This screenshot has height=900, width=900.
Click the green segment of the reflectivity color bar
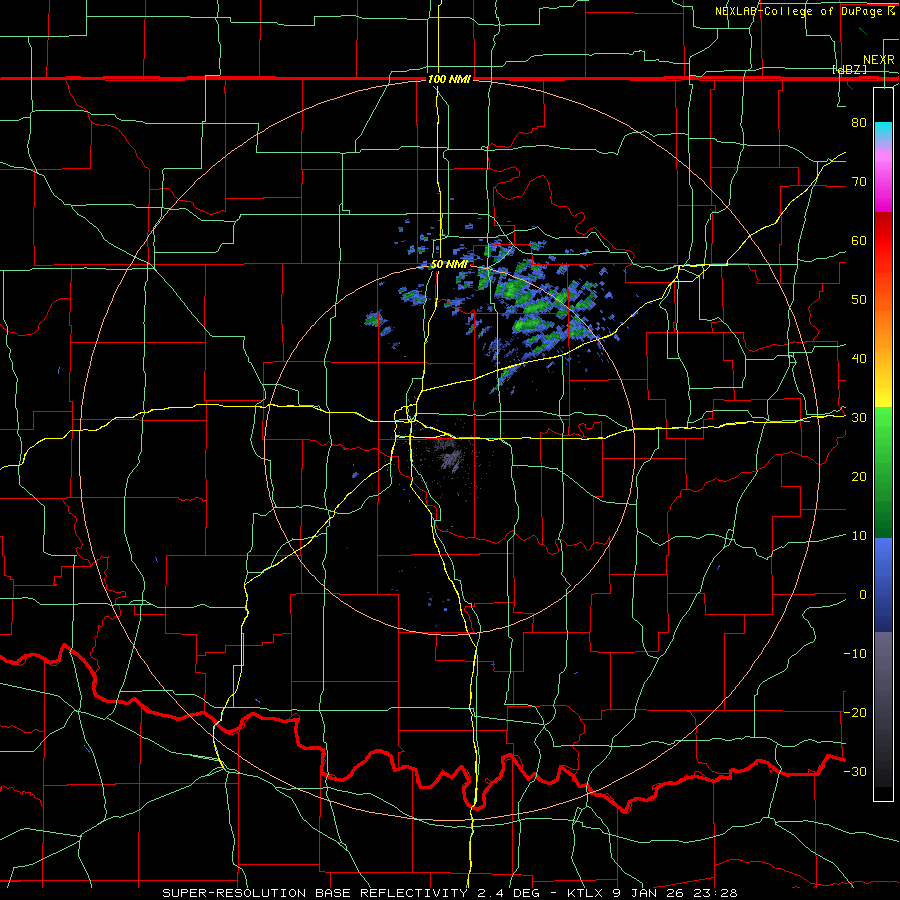coord(883,472)
